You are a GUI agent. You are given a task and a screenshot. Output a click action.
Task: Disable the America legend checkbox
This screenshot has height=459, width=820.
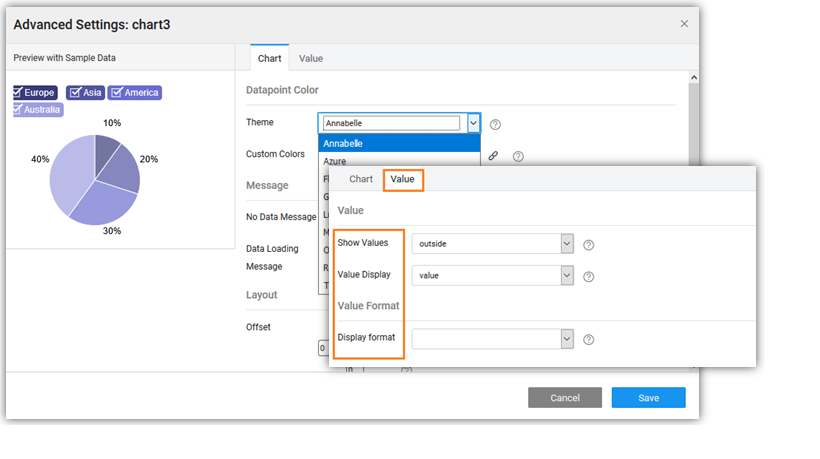coord(117,93)
